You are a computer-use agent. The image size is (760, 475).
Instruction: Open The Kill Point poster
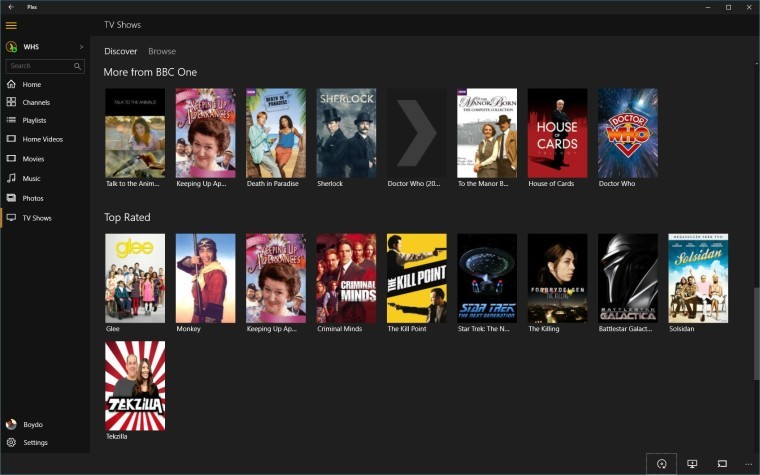[417, 278]
